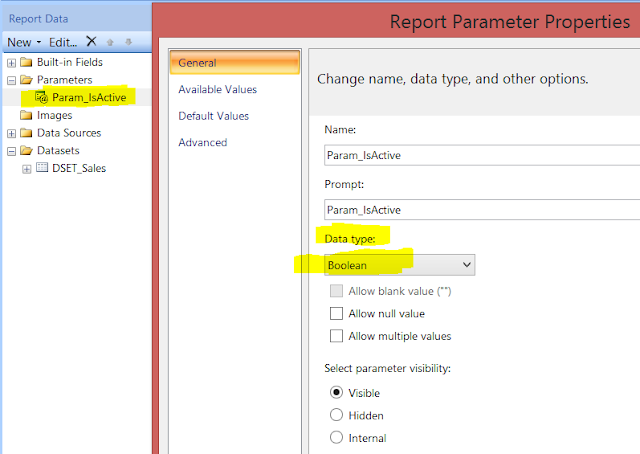
Task: Click the Data Sources label
Action: pyautogui.click(x=69, y=133)
